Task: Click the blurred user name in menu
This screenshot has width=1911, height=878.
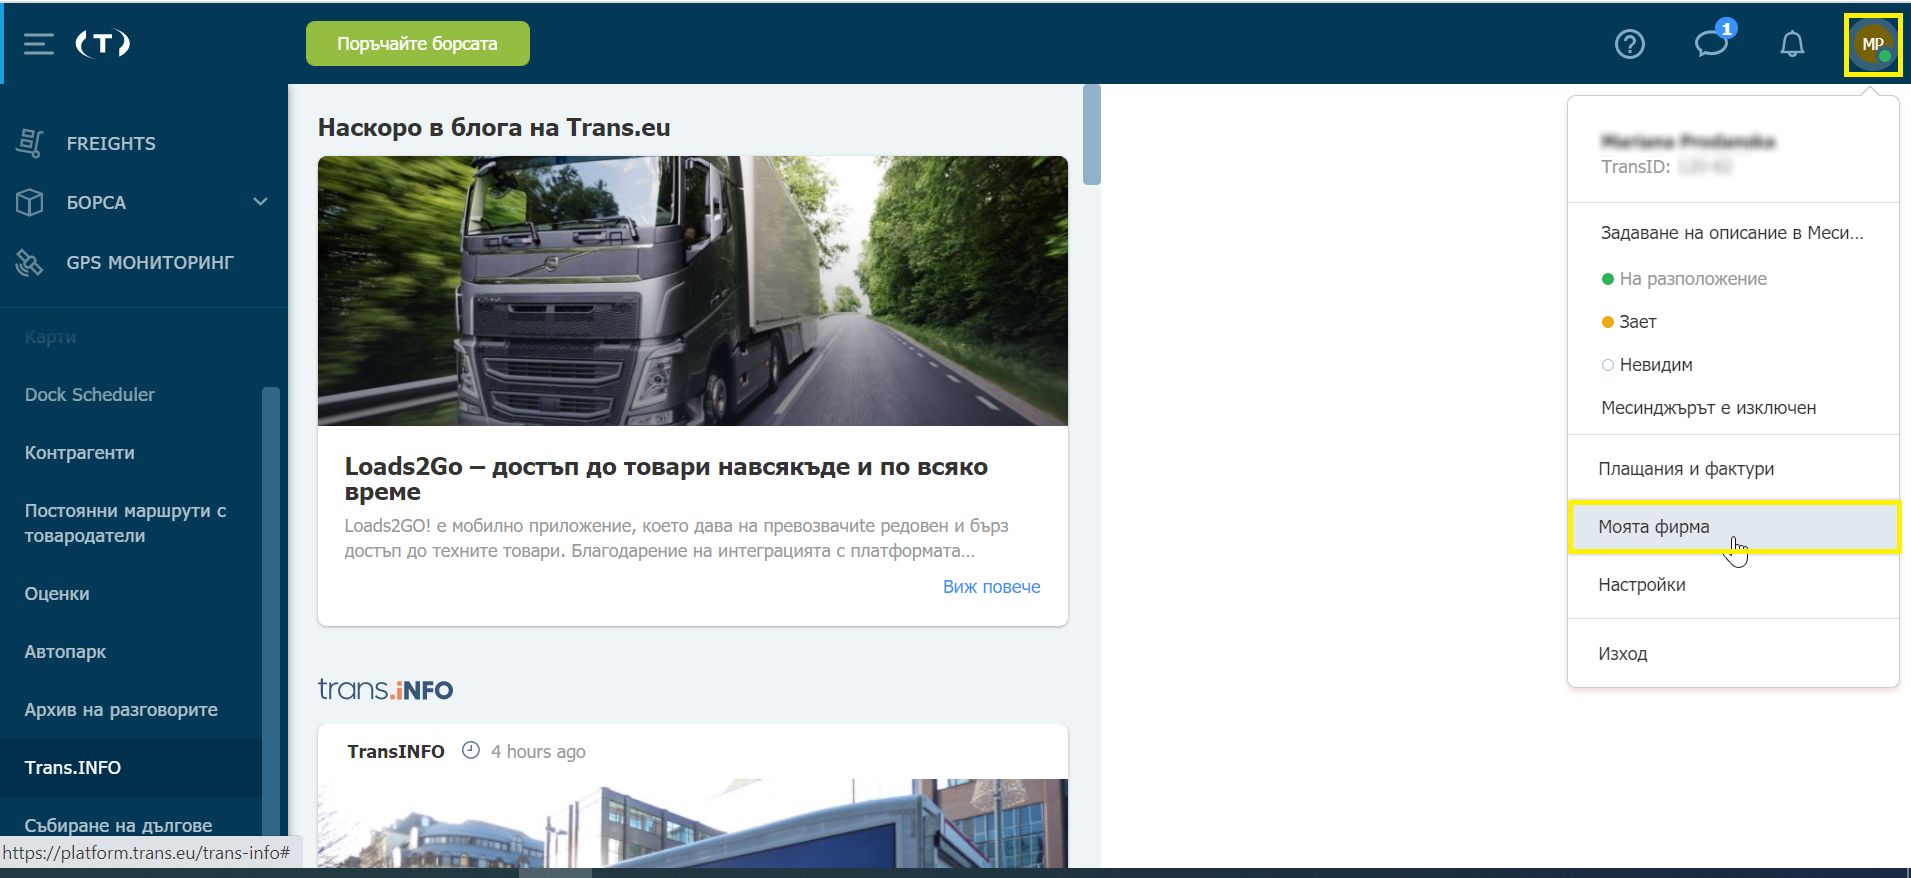Action: coord(1688,141)
